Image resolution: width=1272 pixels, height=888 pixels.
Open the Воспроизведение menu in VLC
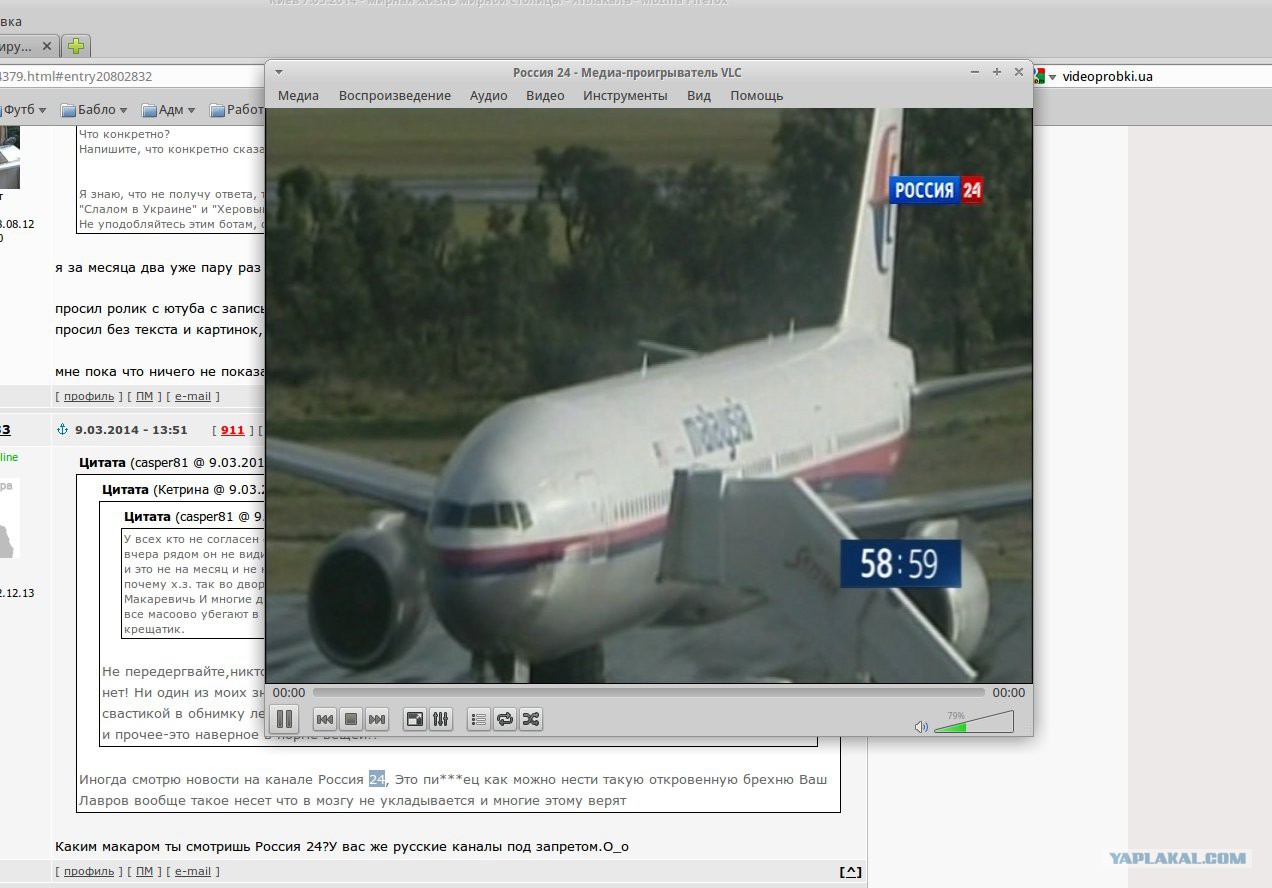[394, 96]
